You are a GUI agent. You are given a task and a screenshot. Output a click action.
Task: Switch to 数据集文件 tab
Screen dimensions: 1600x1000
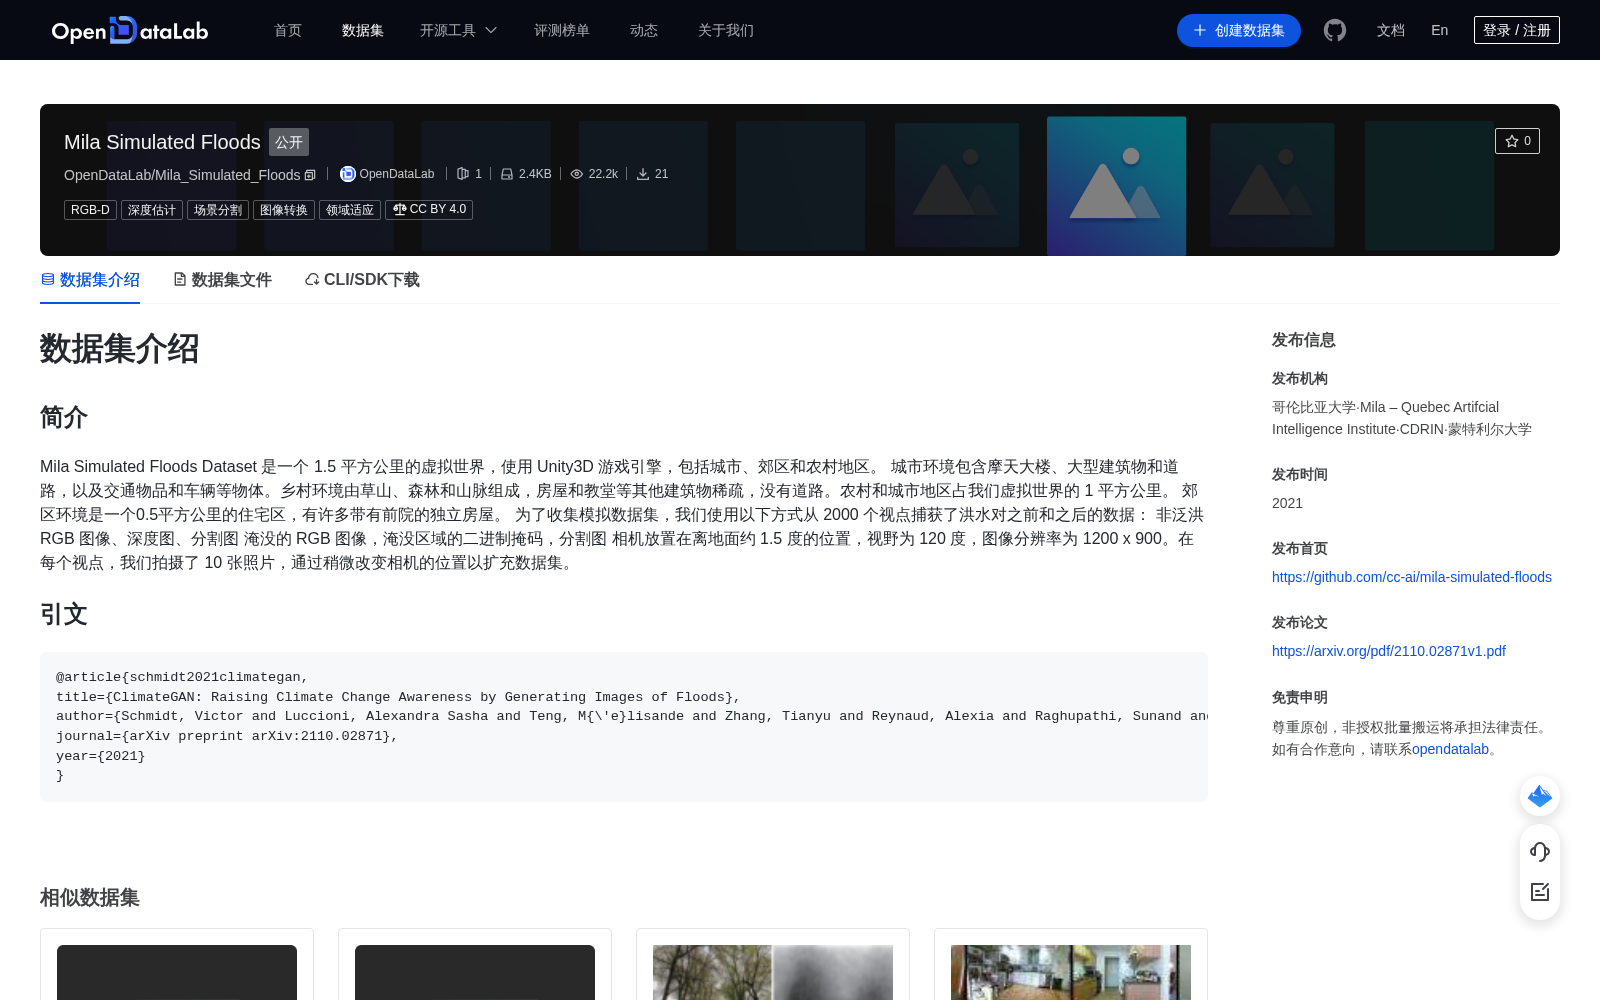point(222,280)
